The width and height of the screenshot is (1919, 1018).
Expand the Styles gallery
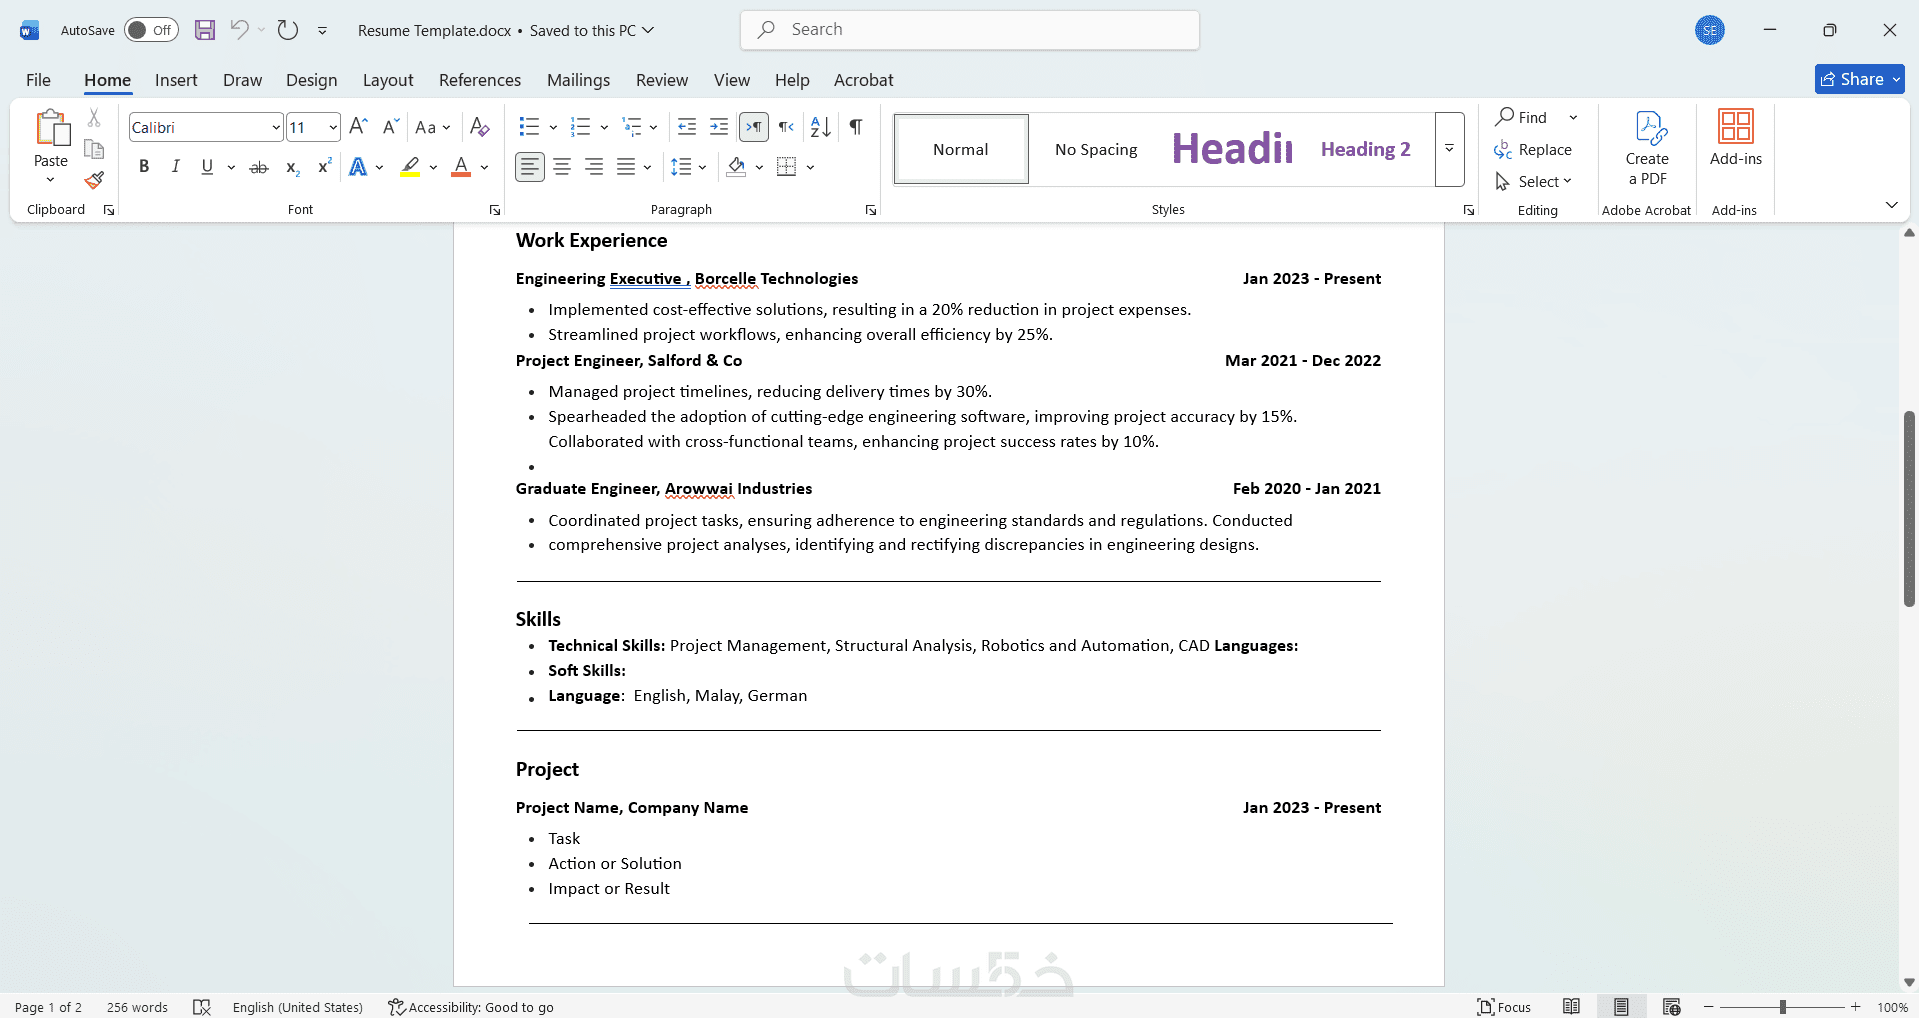pyautogui.click(x=1449, y=149)
